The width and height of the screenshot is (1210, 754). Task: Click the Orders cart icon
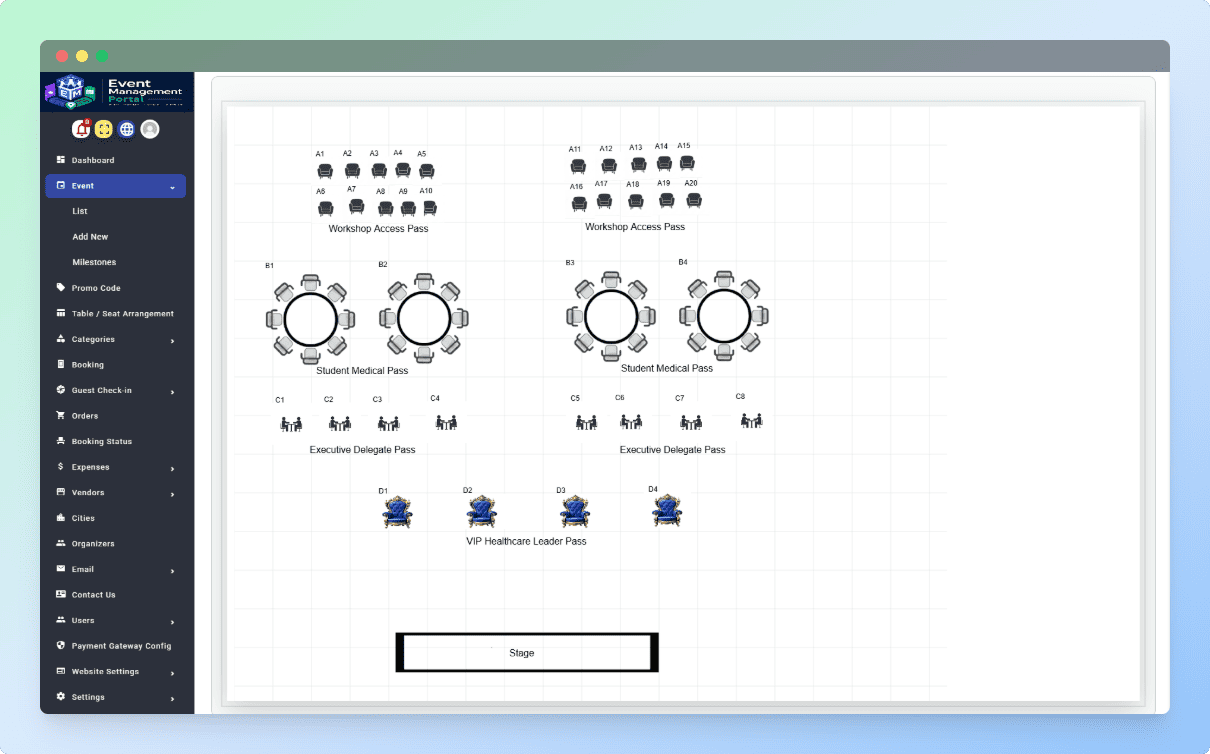(61, 416)
